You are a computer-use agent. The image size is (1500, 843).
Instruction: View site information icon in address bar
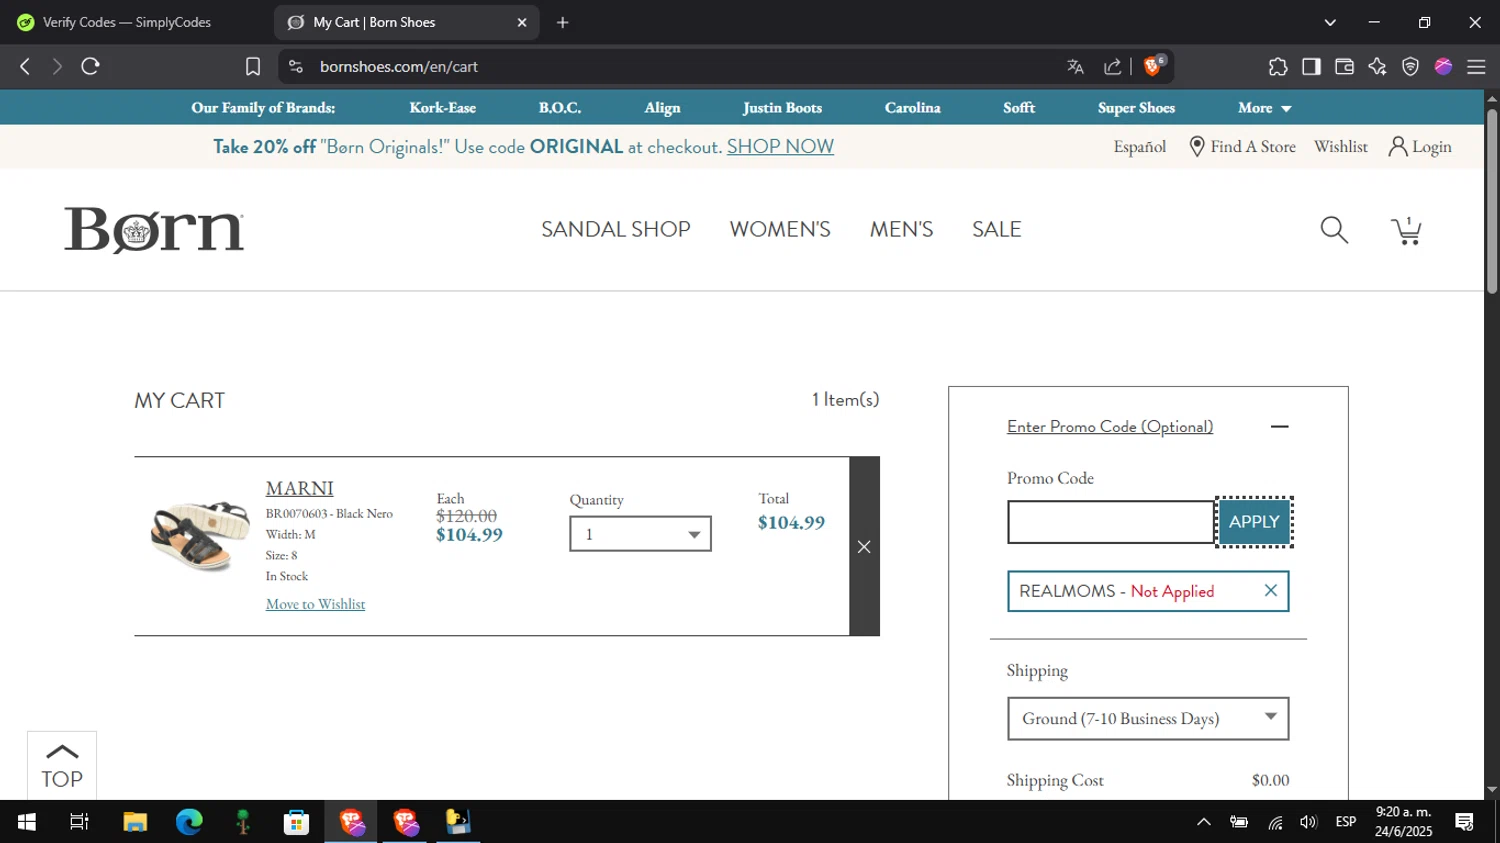295,66
